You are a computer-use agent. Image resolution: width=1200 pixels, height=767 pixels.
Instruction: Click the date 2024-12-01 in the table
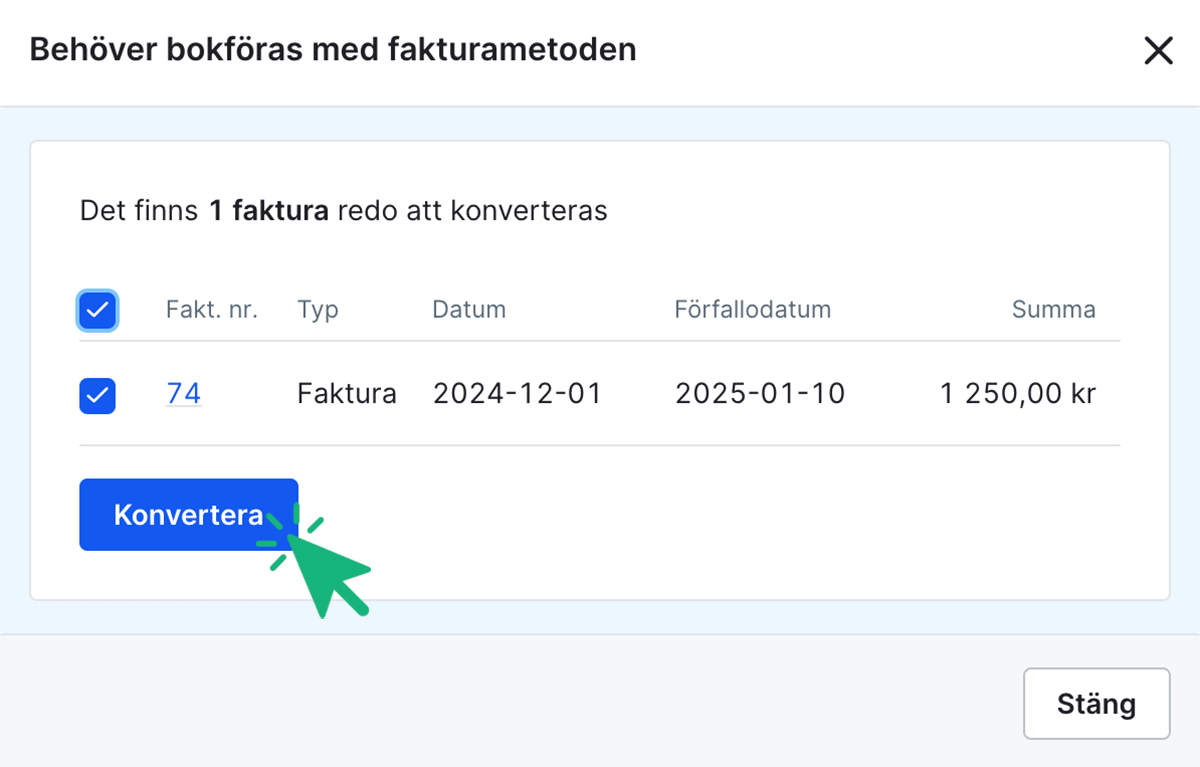[x=516, y=393]
